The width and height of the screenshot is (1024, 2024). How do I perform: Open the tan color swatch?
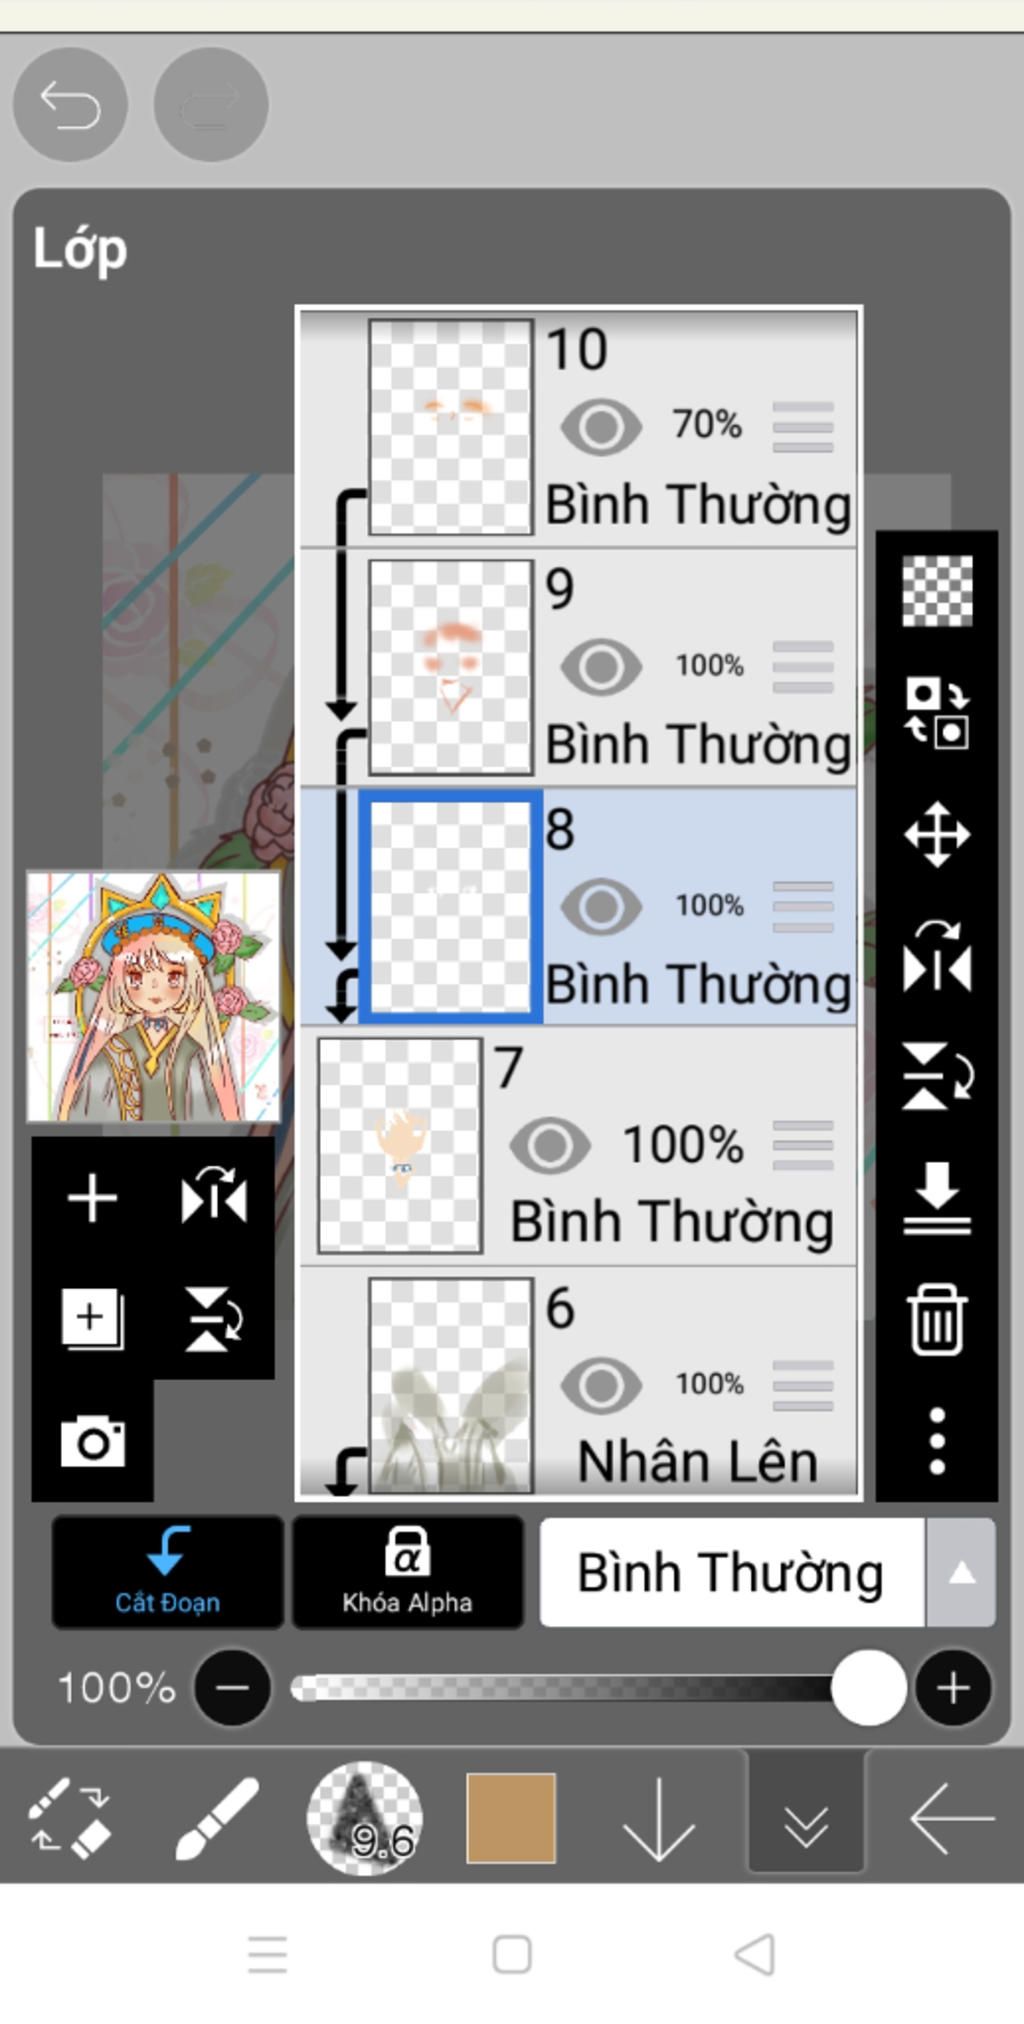(x=511, y=1818)
